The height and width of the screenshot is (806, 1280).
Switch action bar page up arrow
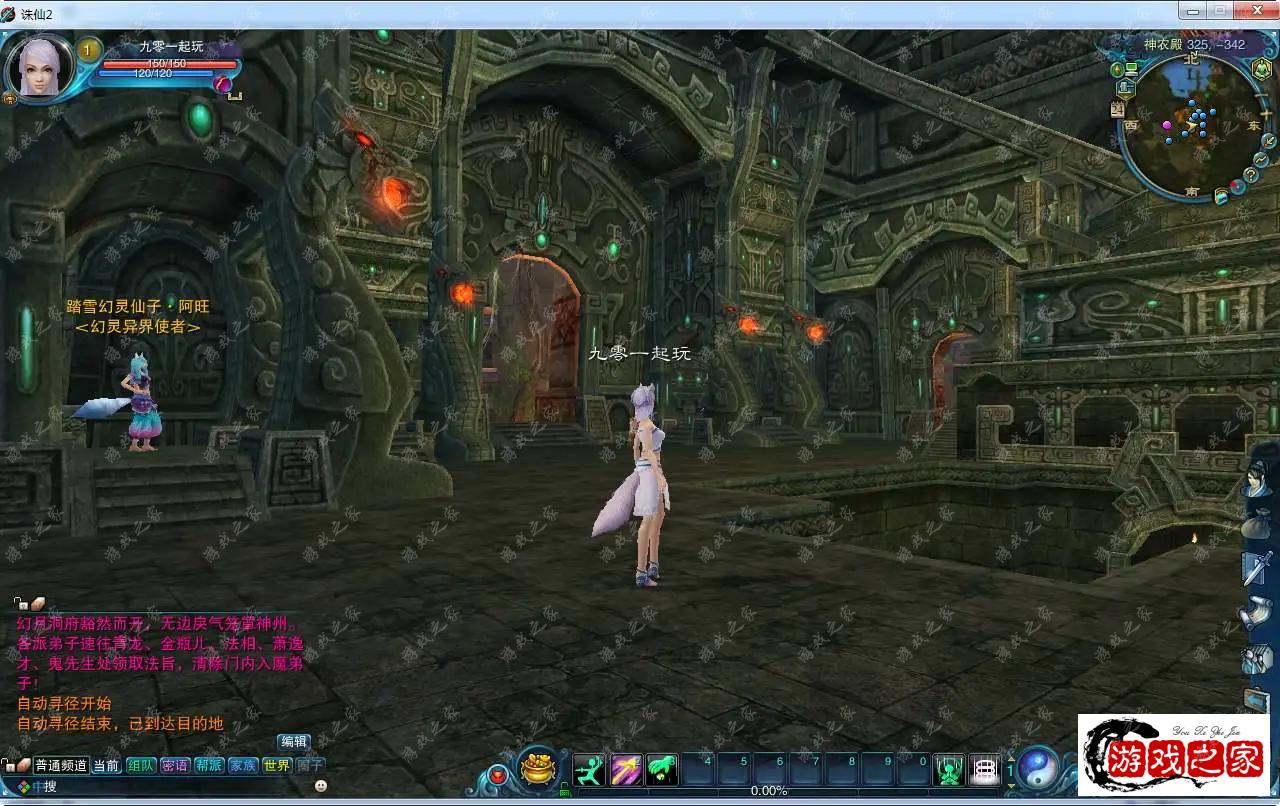tap(1010, 759)
